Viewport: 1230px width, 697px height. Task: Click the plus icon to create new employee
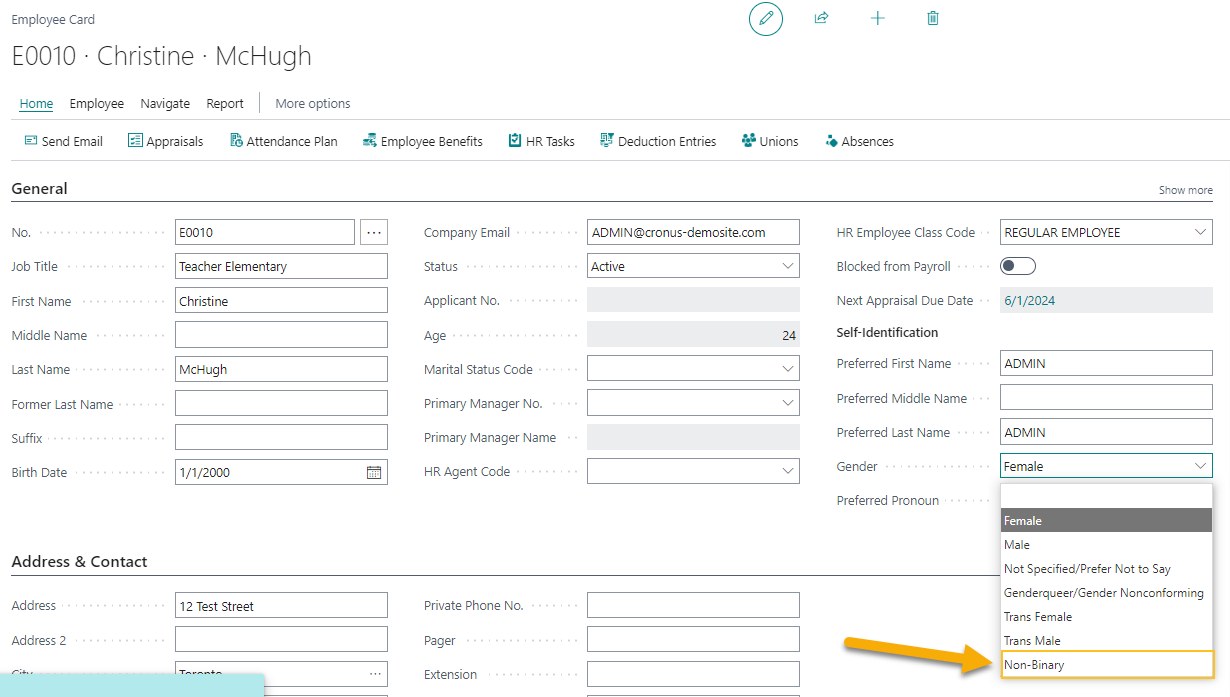(x=877, y=18)
